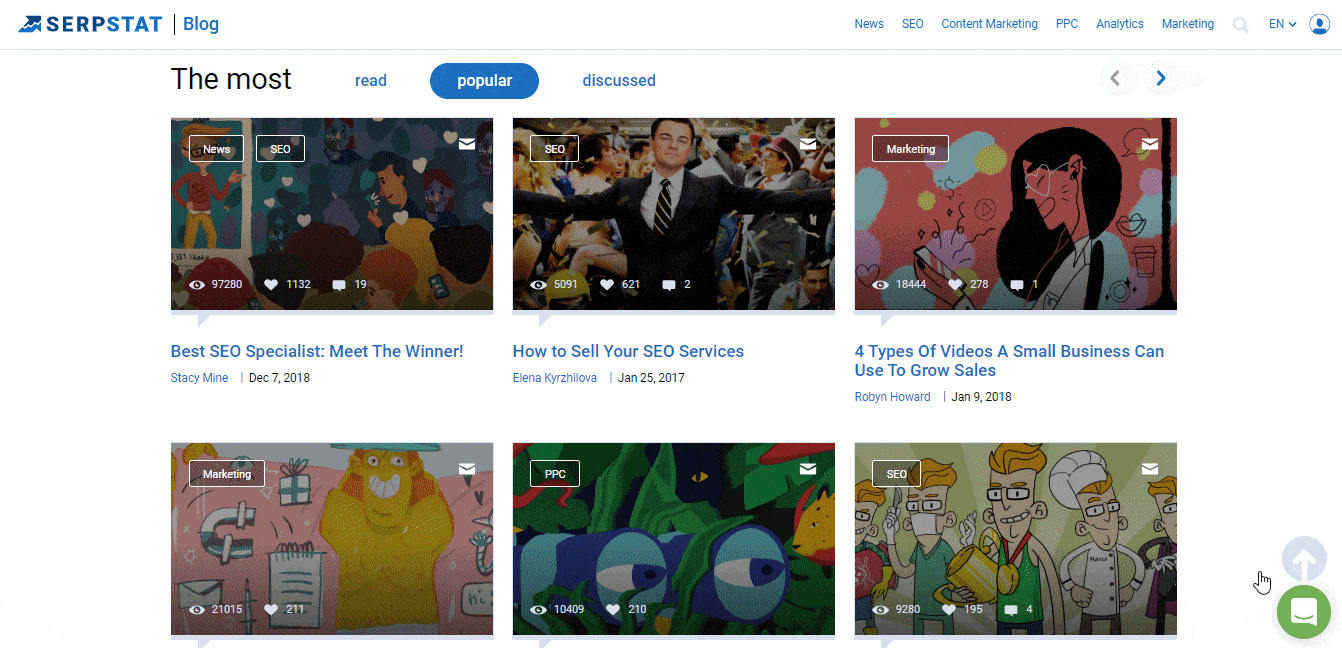The height and width of the screenshot is (648, 1342).
Task: Click the Serpstat logo
Action: point(90,24)
